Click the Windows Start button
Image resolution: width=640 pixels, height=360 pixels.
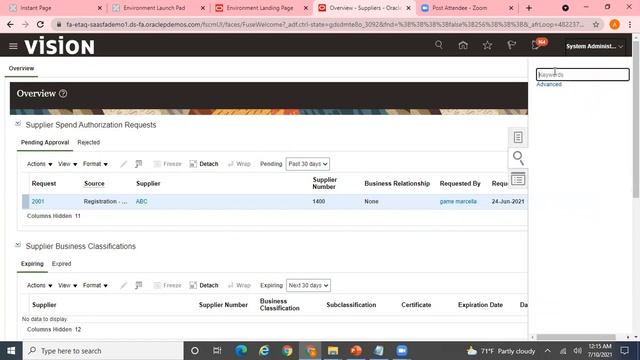click(x=11, y=351)
